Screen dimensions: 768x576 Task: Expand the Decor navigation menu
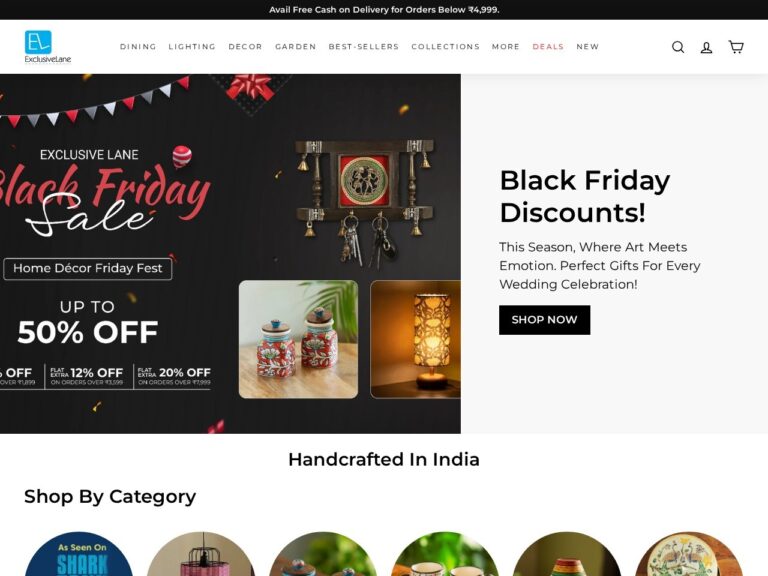click(245, 47)
